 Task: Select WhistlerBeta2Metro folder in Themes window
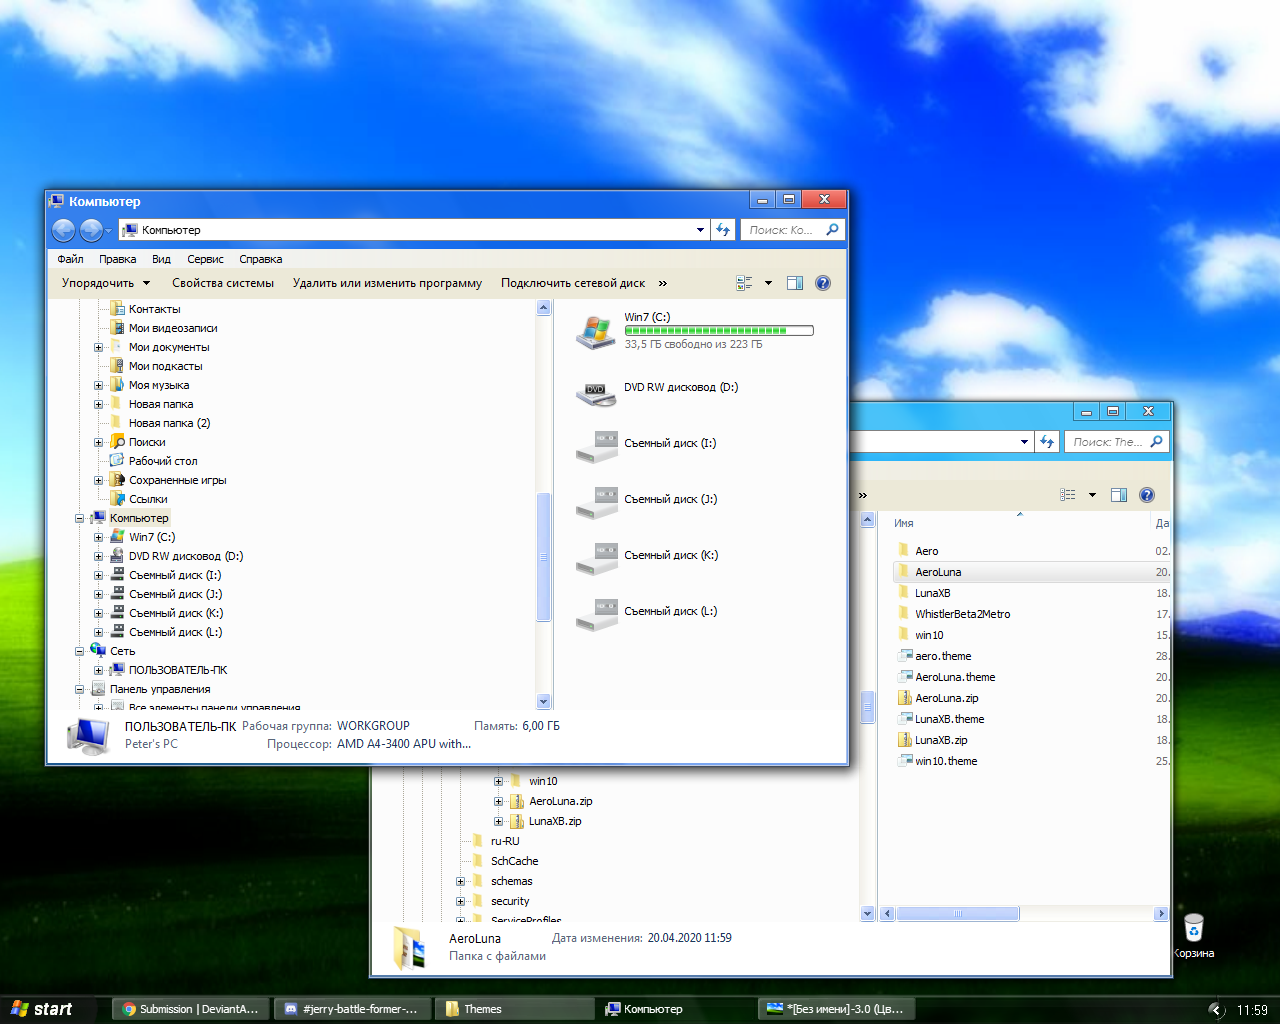pos(962,614)
